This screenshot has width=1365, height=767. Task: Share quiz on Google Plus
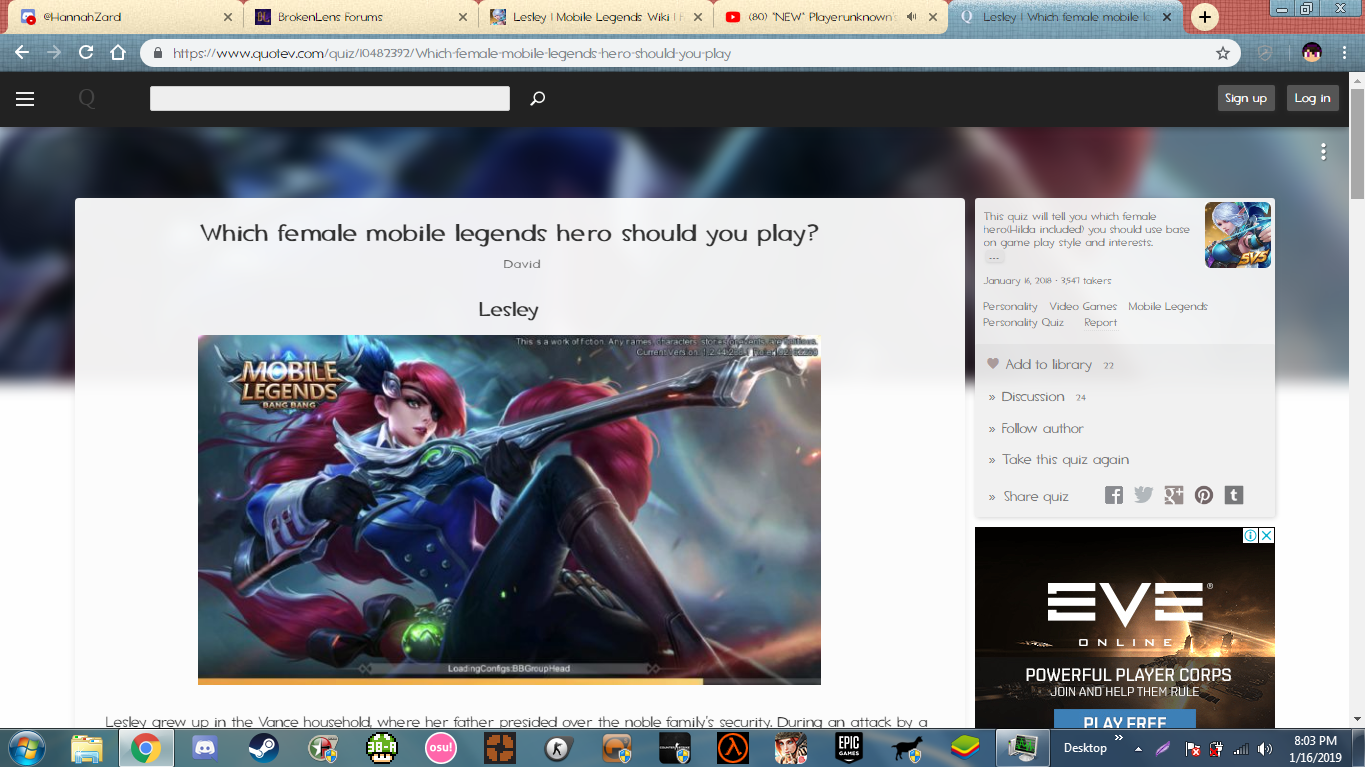coord(1173,495)
